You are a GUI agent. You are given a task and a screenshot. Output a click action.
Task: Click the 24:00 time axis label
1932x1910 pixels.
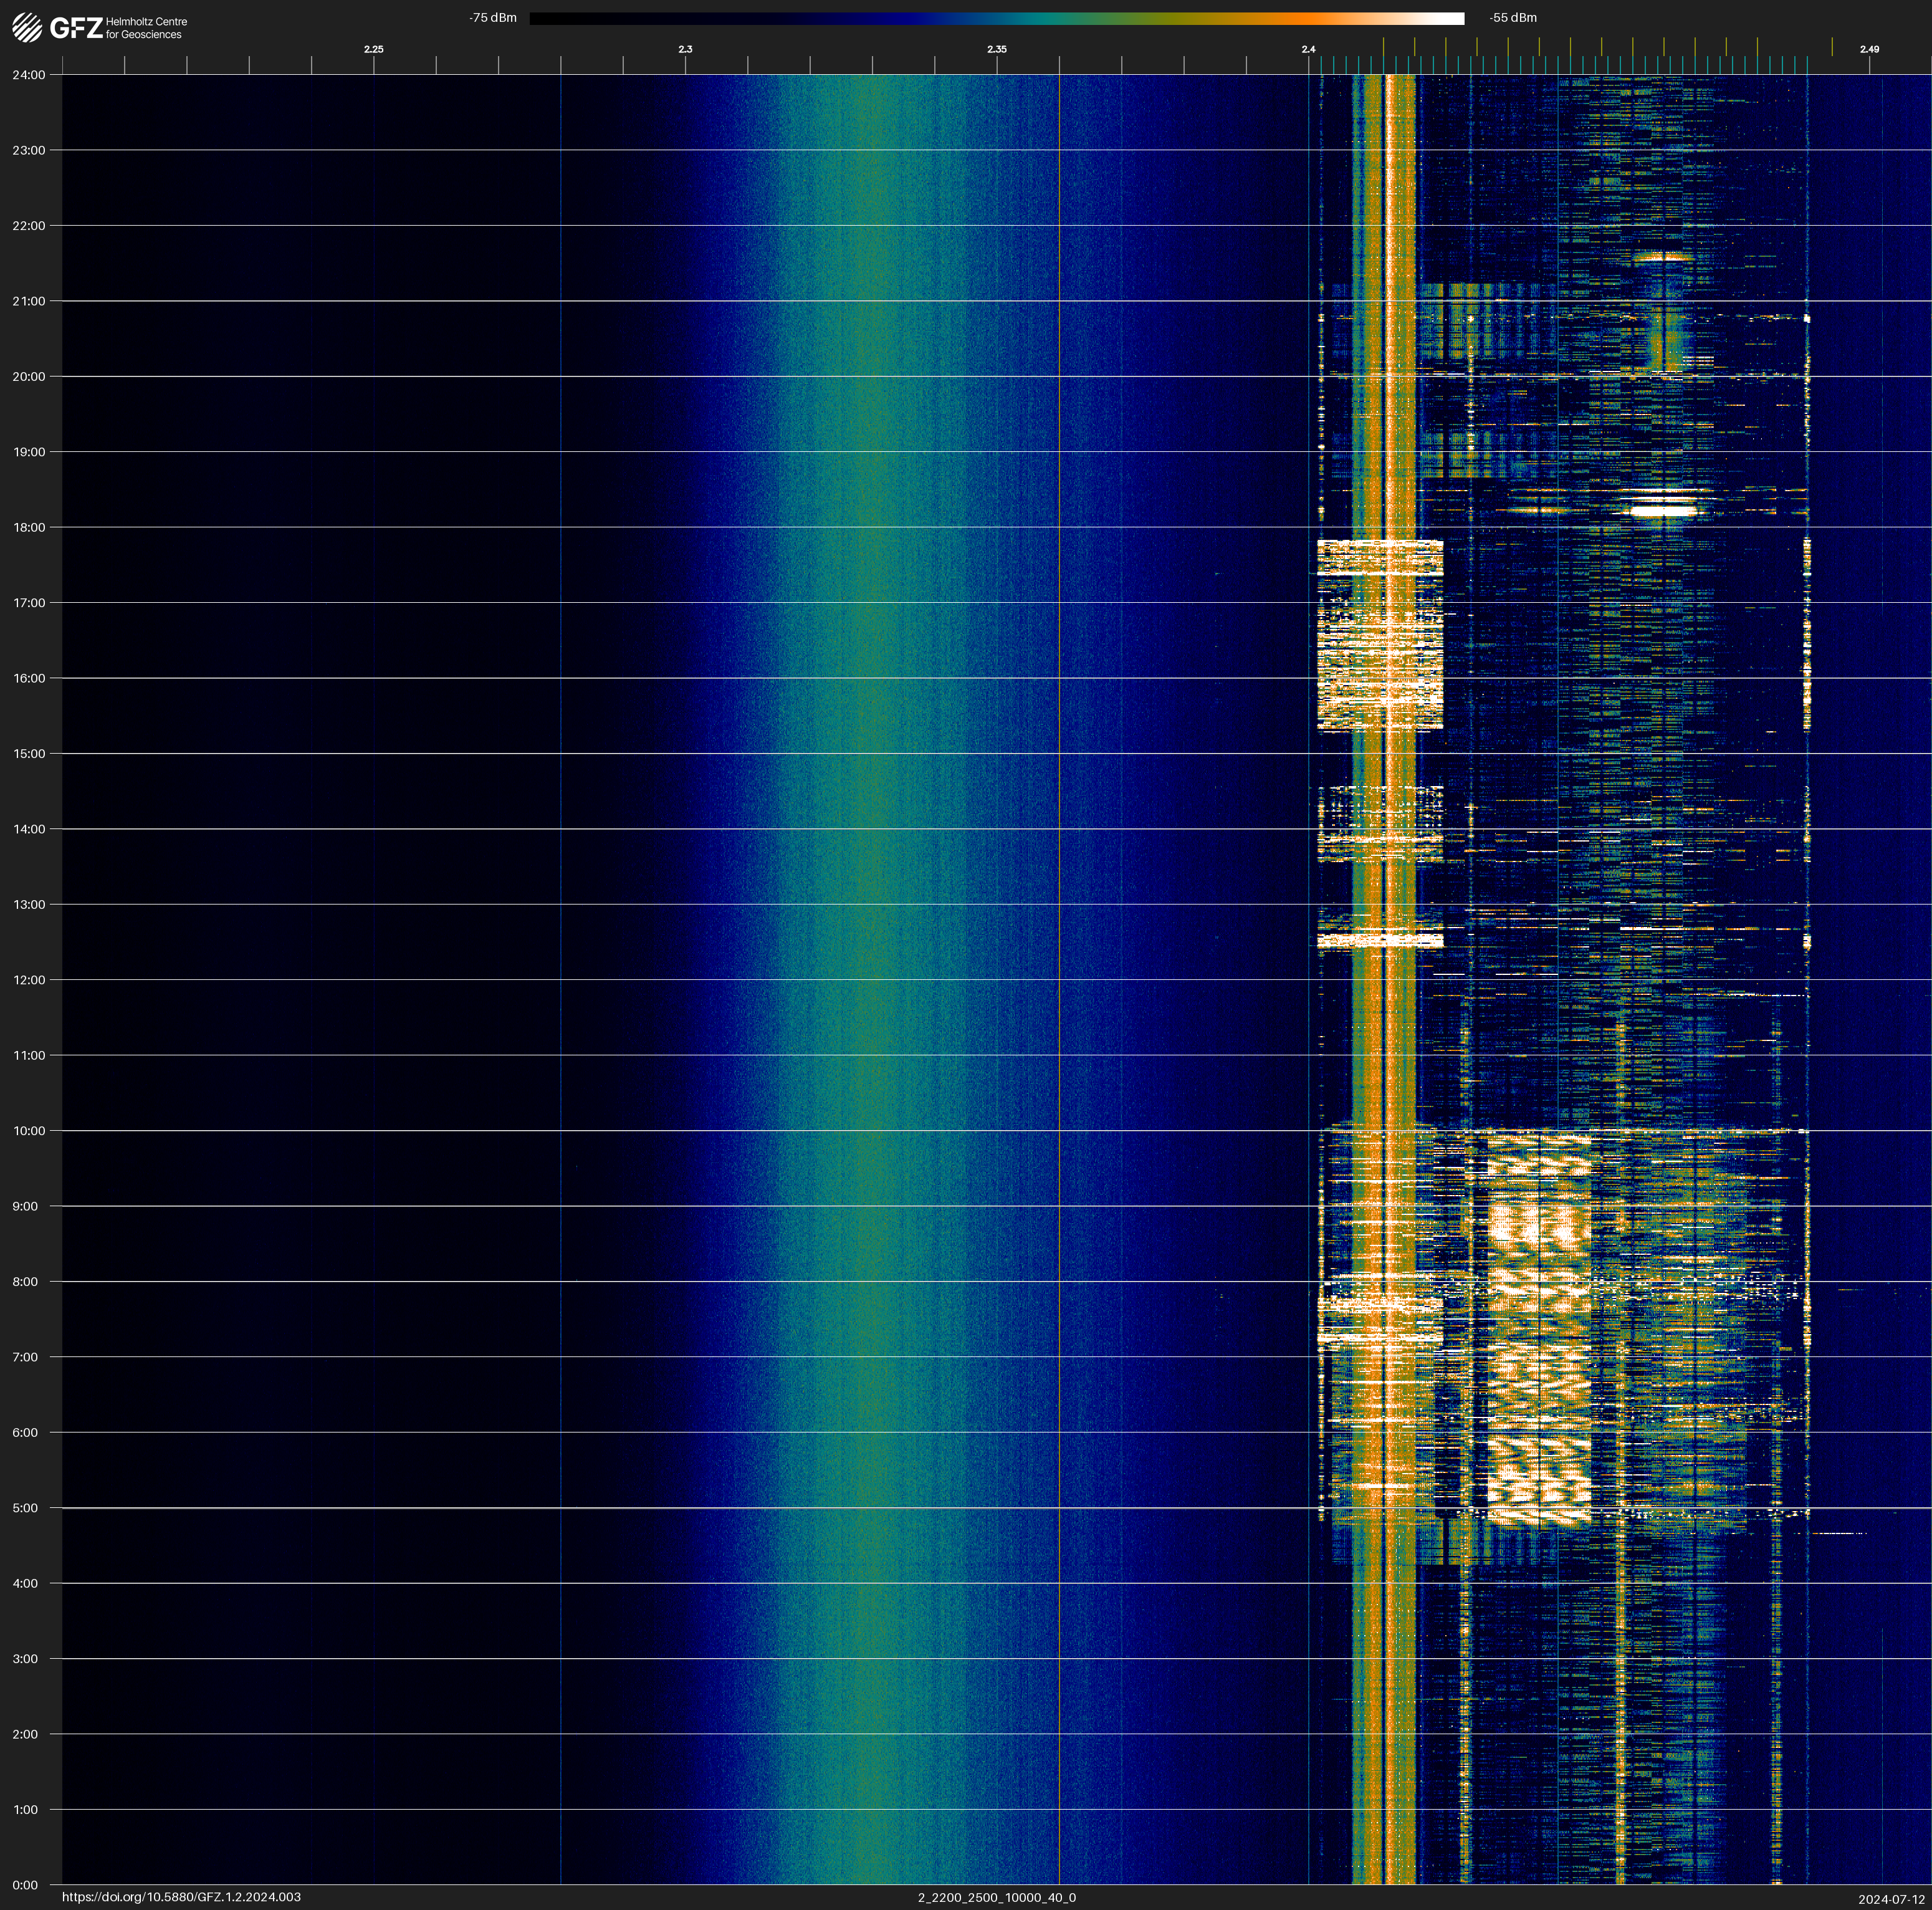[x=29, y=75]
